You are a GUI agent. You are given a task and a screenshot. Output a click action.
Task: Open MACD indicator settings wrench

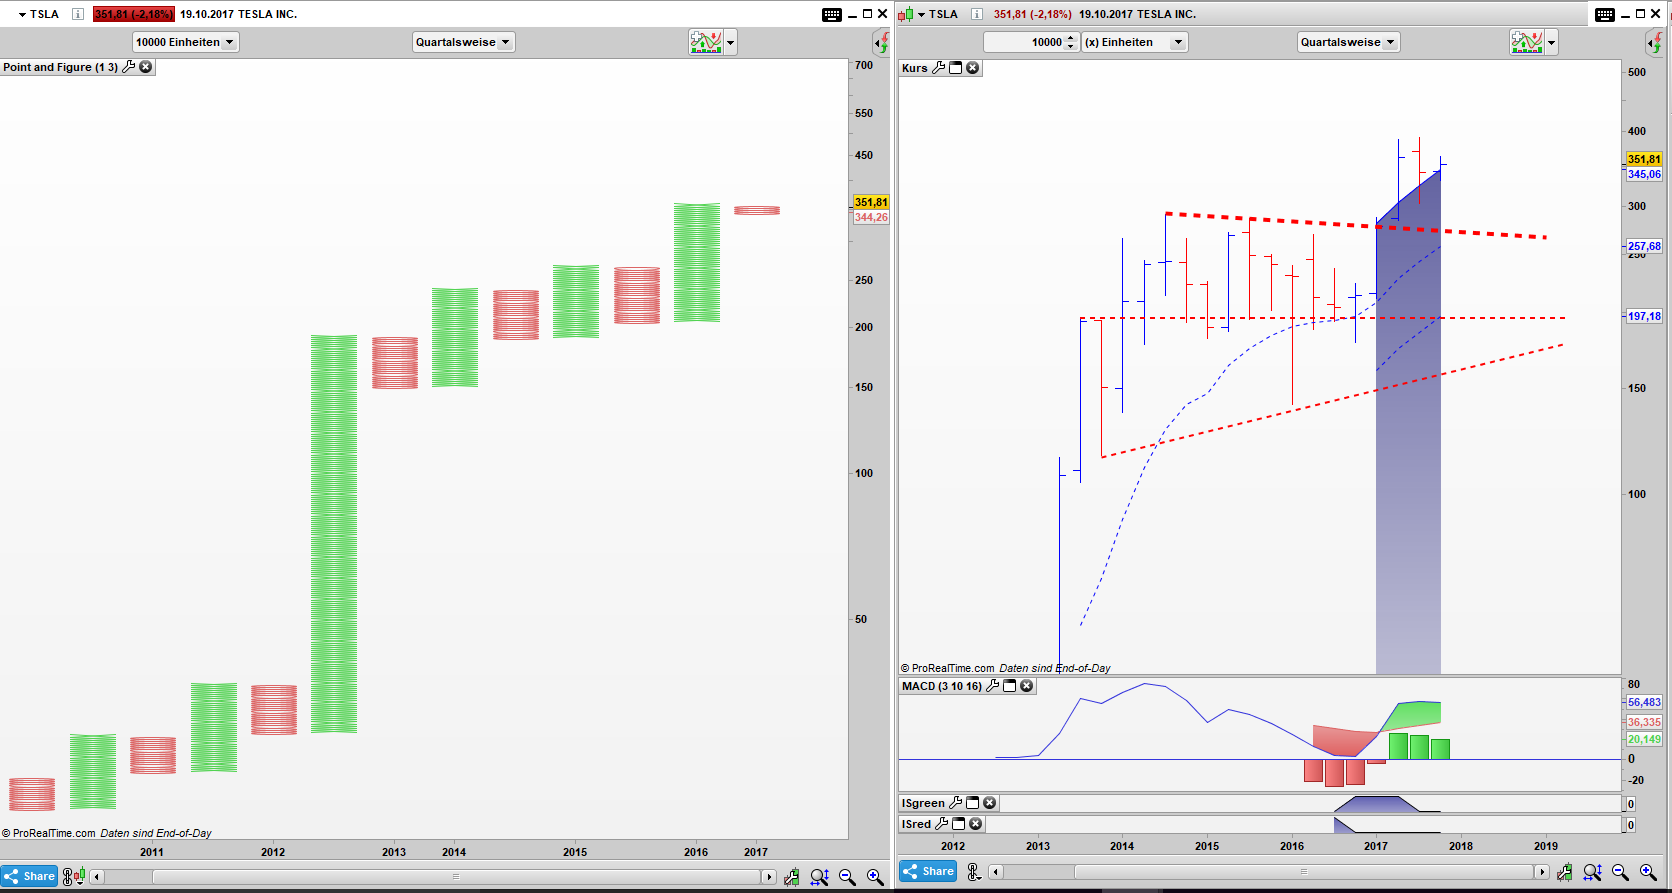click(x=992, y=686)
